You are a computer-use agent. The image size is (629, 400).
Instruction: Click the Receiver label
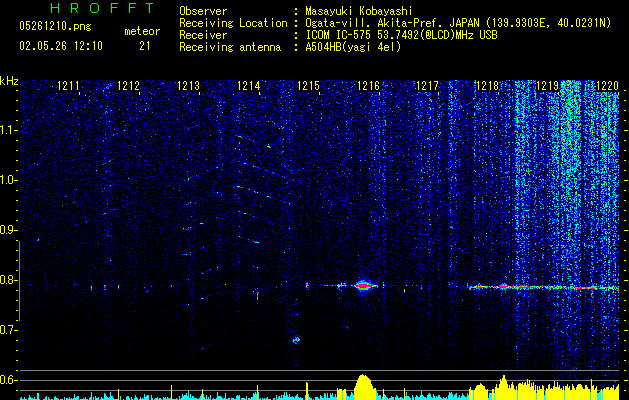coord(203,35)
